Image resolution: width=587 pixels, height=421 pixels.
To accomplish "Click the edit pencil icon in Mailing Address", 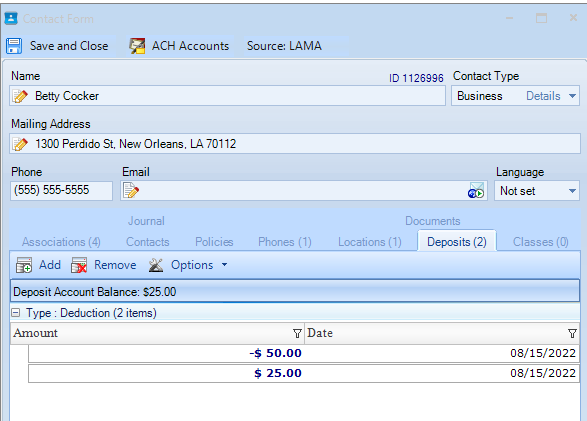I will coord(20,144).
